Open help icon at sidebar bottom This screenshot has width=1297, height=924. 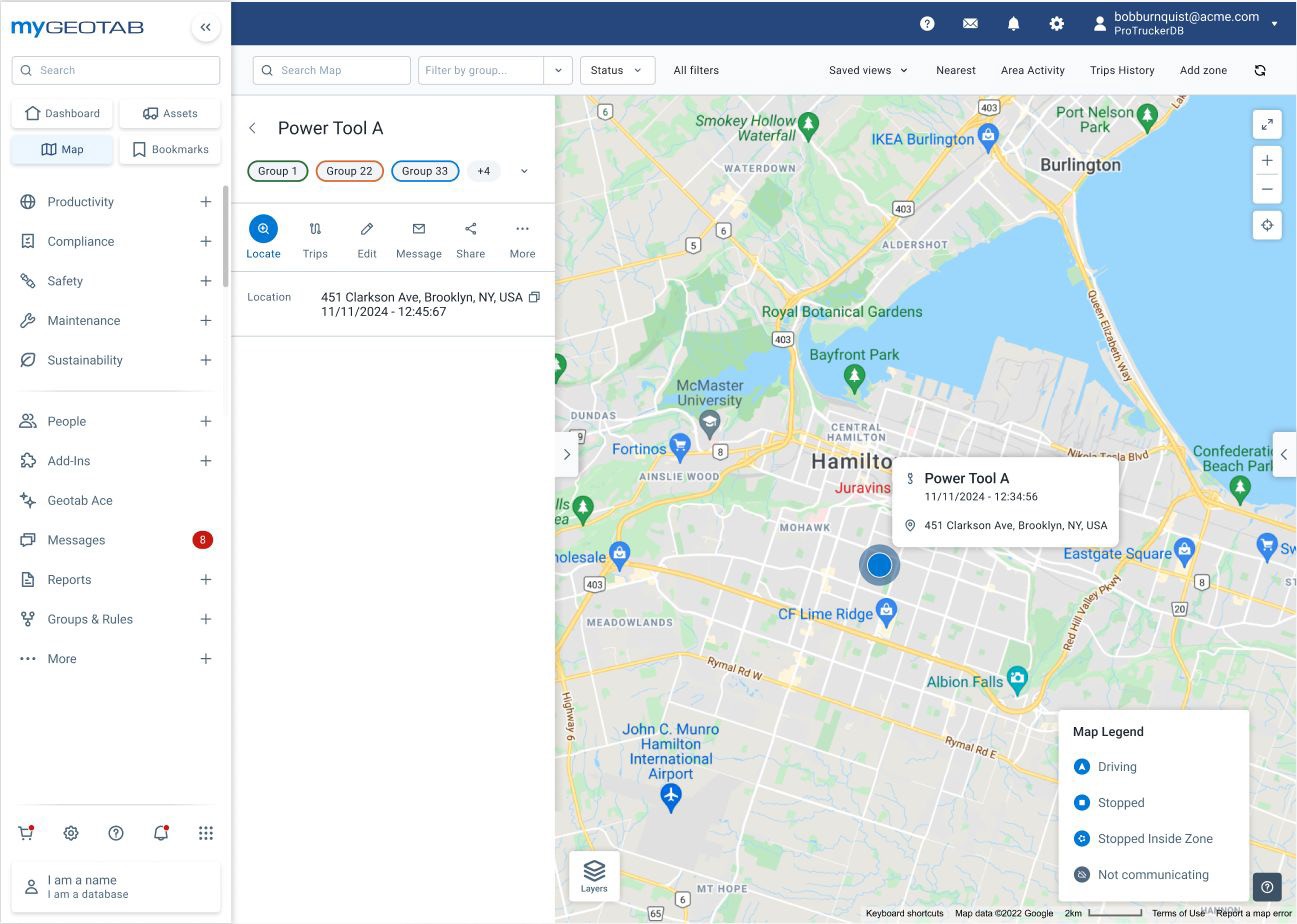click(x=116, y=833)
